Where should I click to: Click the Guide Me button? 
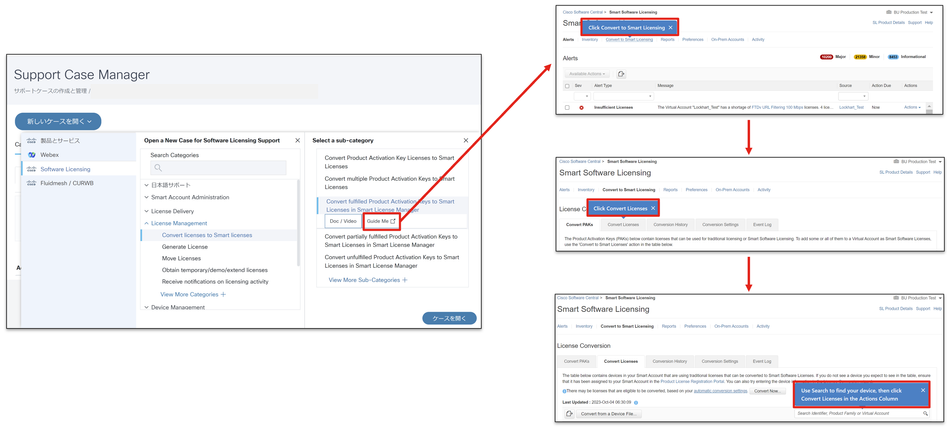coord(380,221)
